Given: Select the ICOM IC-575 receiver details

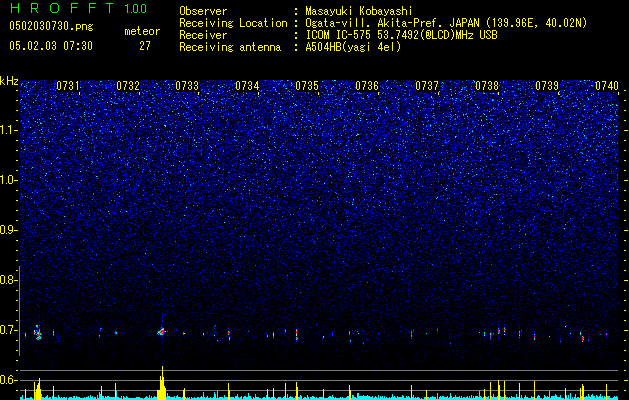Looking at the screenshot, I should [x=401, y=35].
